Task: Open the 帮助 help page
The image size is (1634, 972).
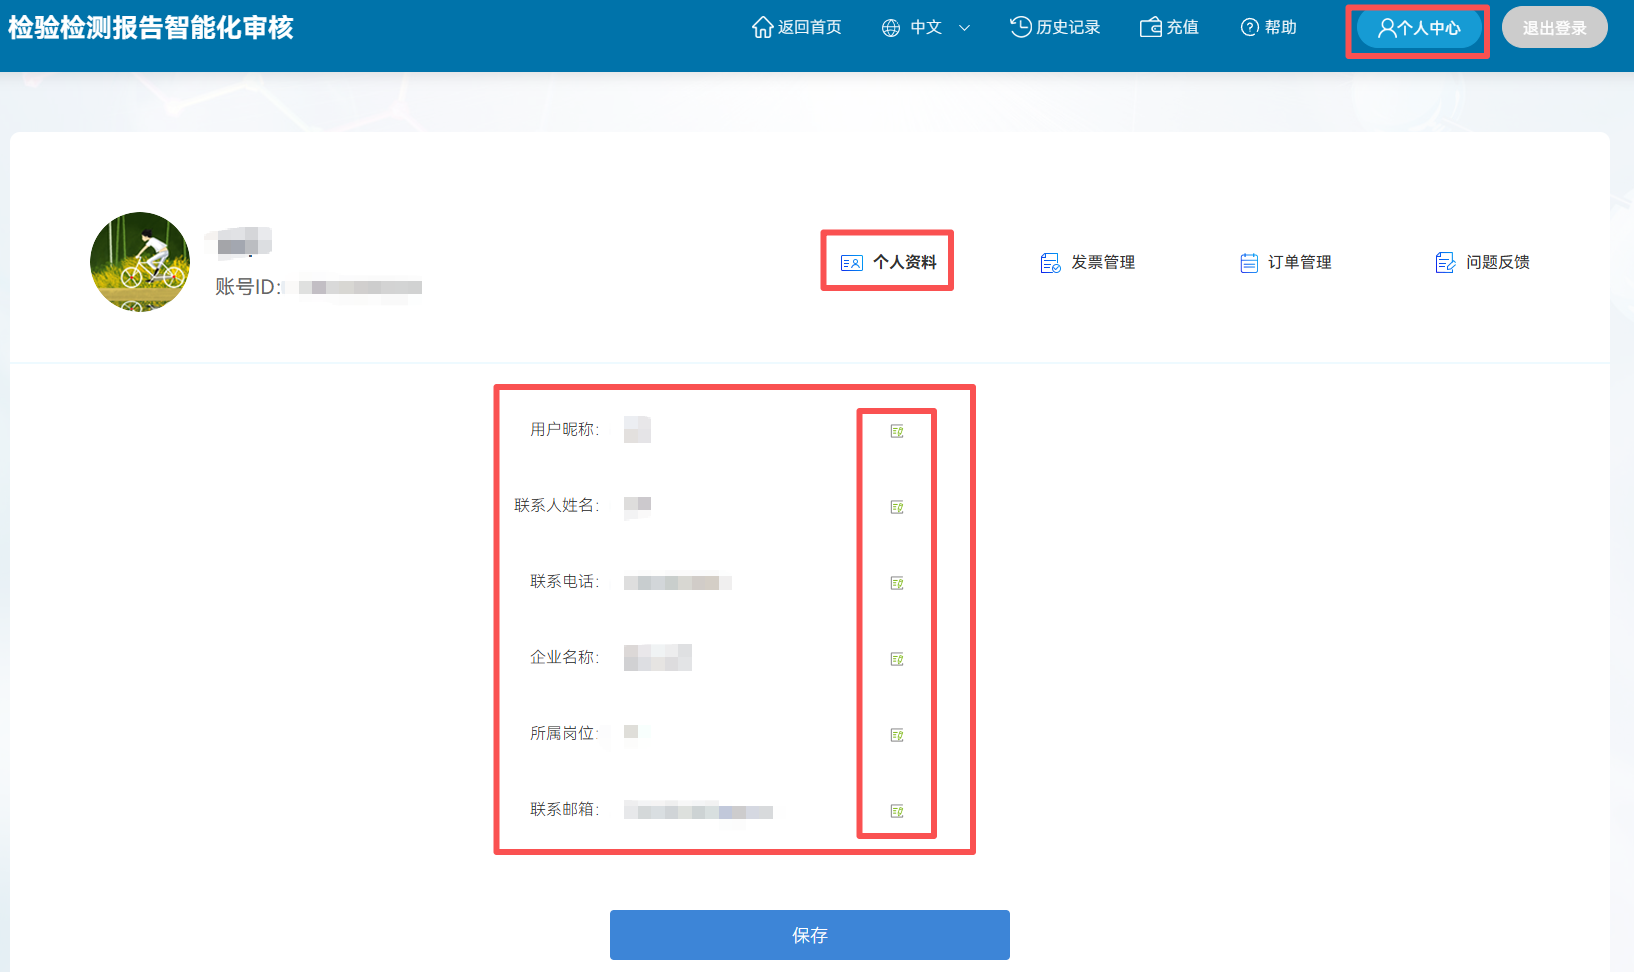Action: [x=1268, y=27]
